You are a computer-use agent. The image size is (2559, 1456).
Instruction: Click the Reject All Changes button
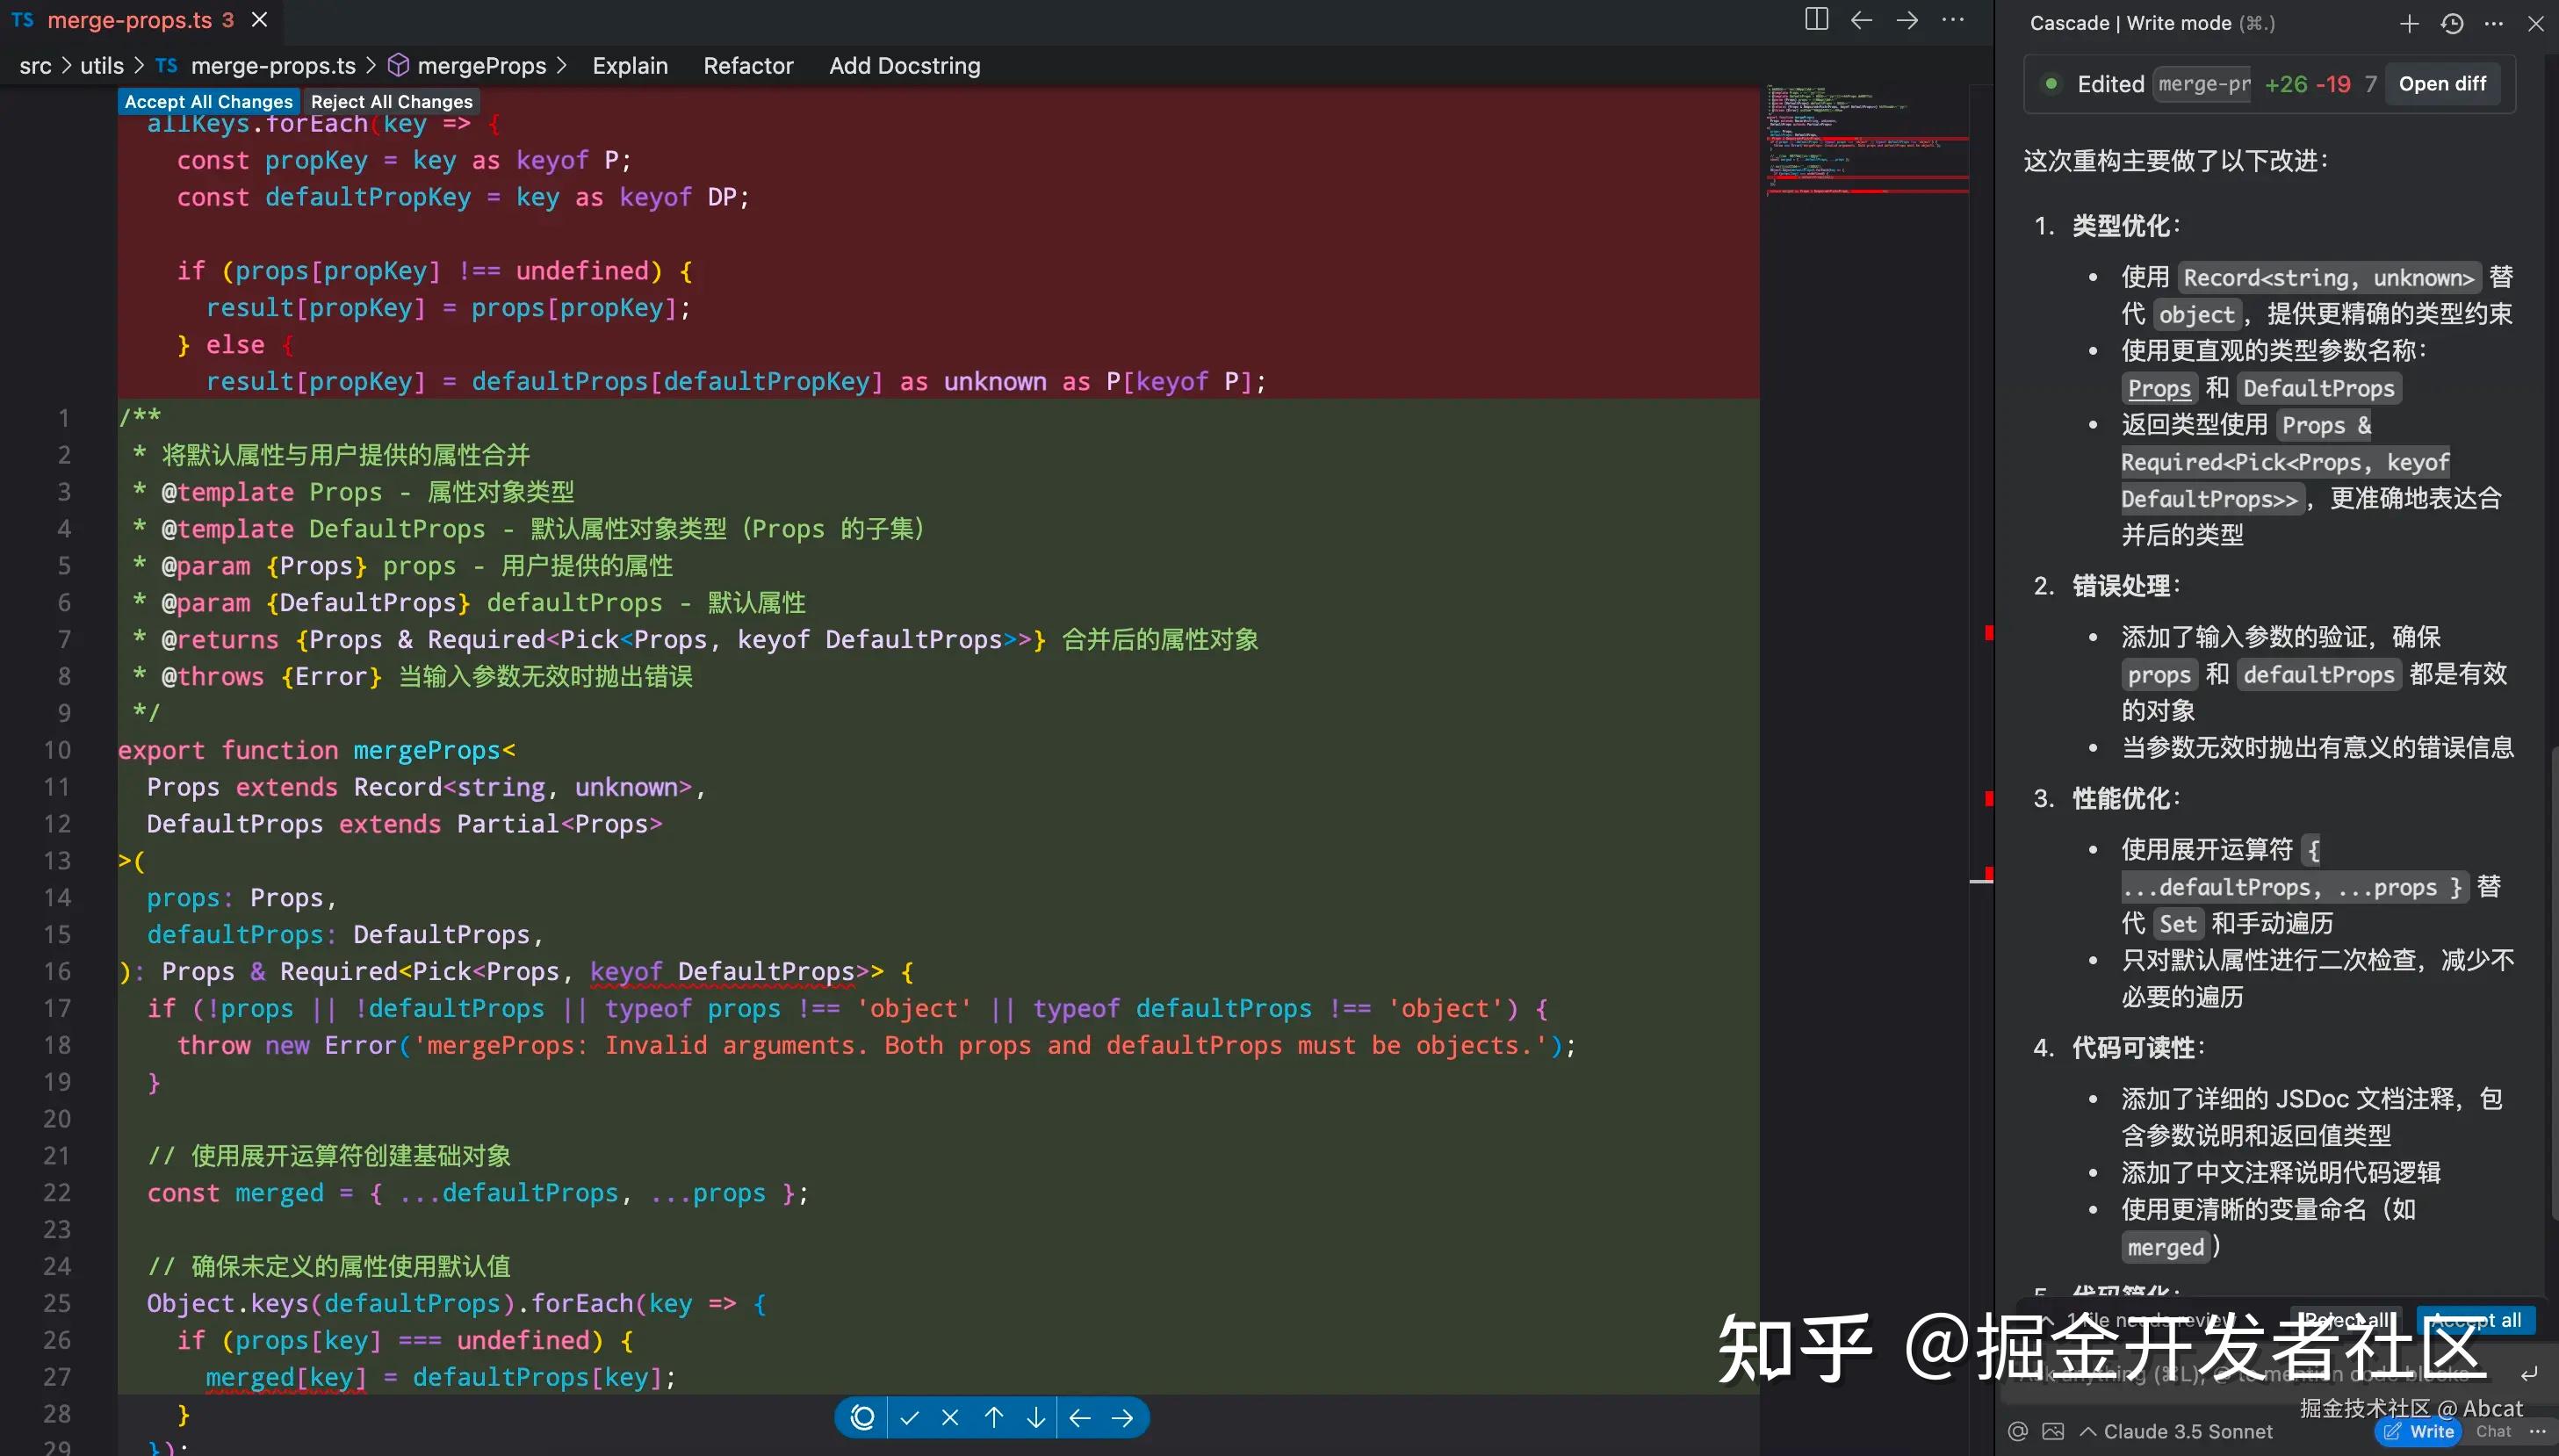tap(391, 102)
